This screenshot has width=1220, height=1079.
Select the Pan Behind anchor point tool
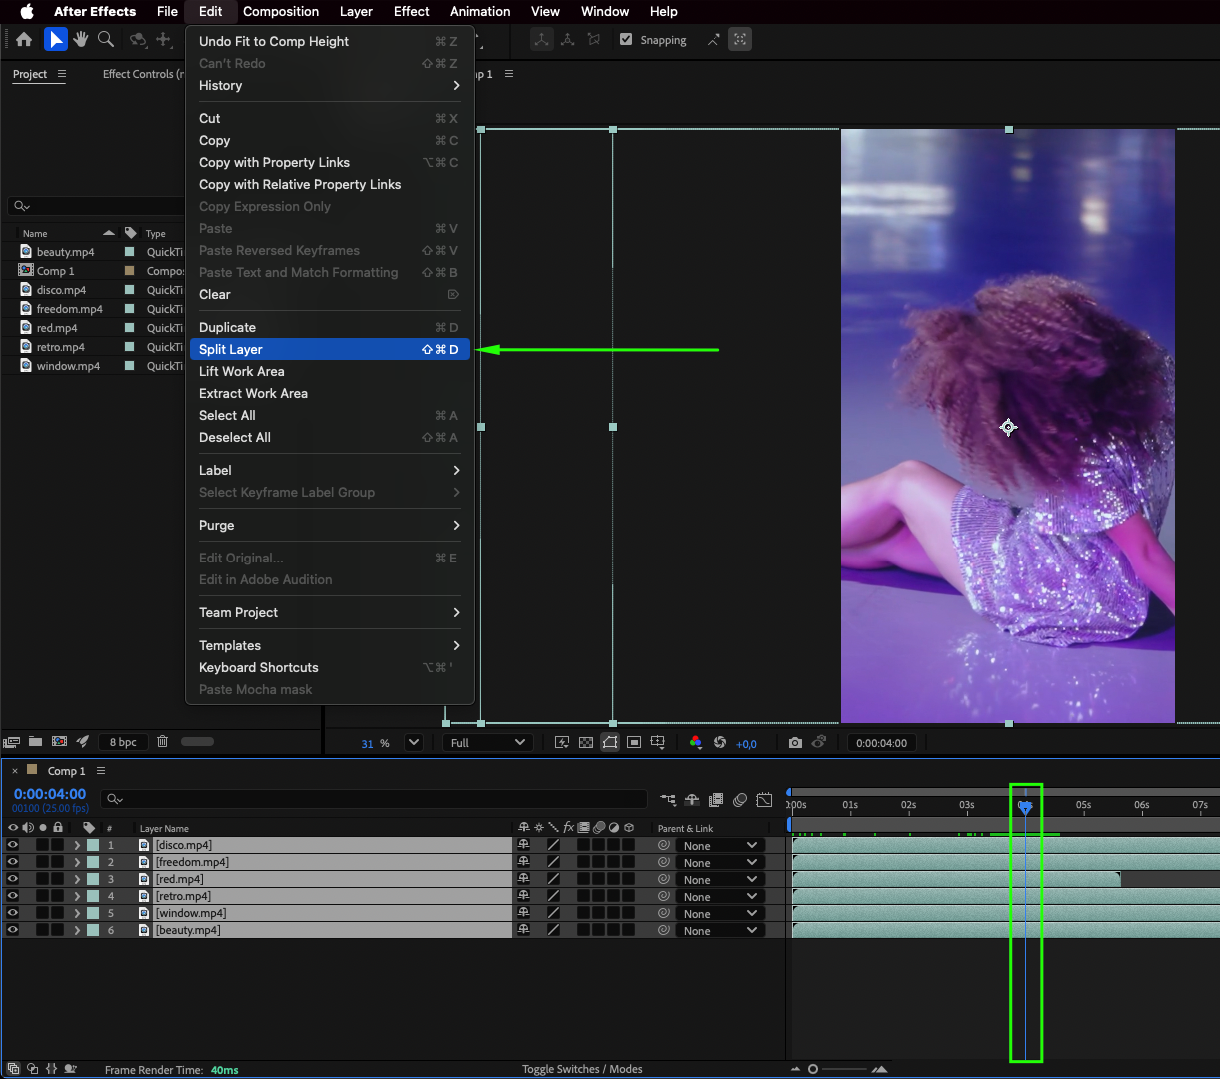tap(164, 40)
